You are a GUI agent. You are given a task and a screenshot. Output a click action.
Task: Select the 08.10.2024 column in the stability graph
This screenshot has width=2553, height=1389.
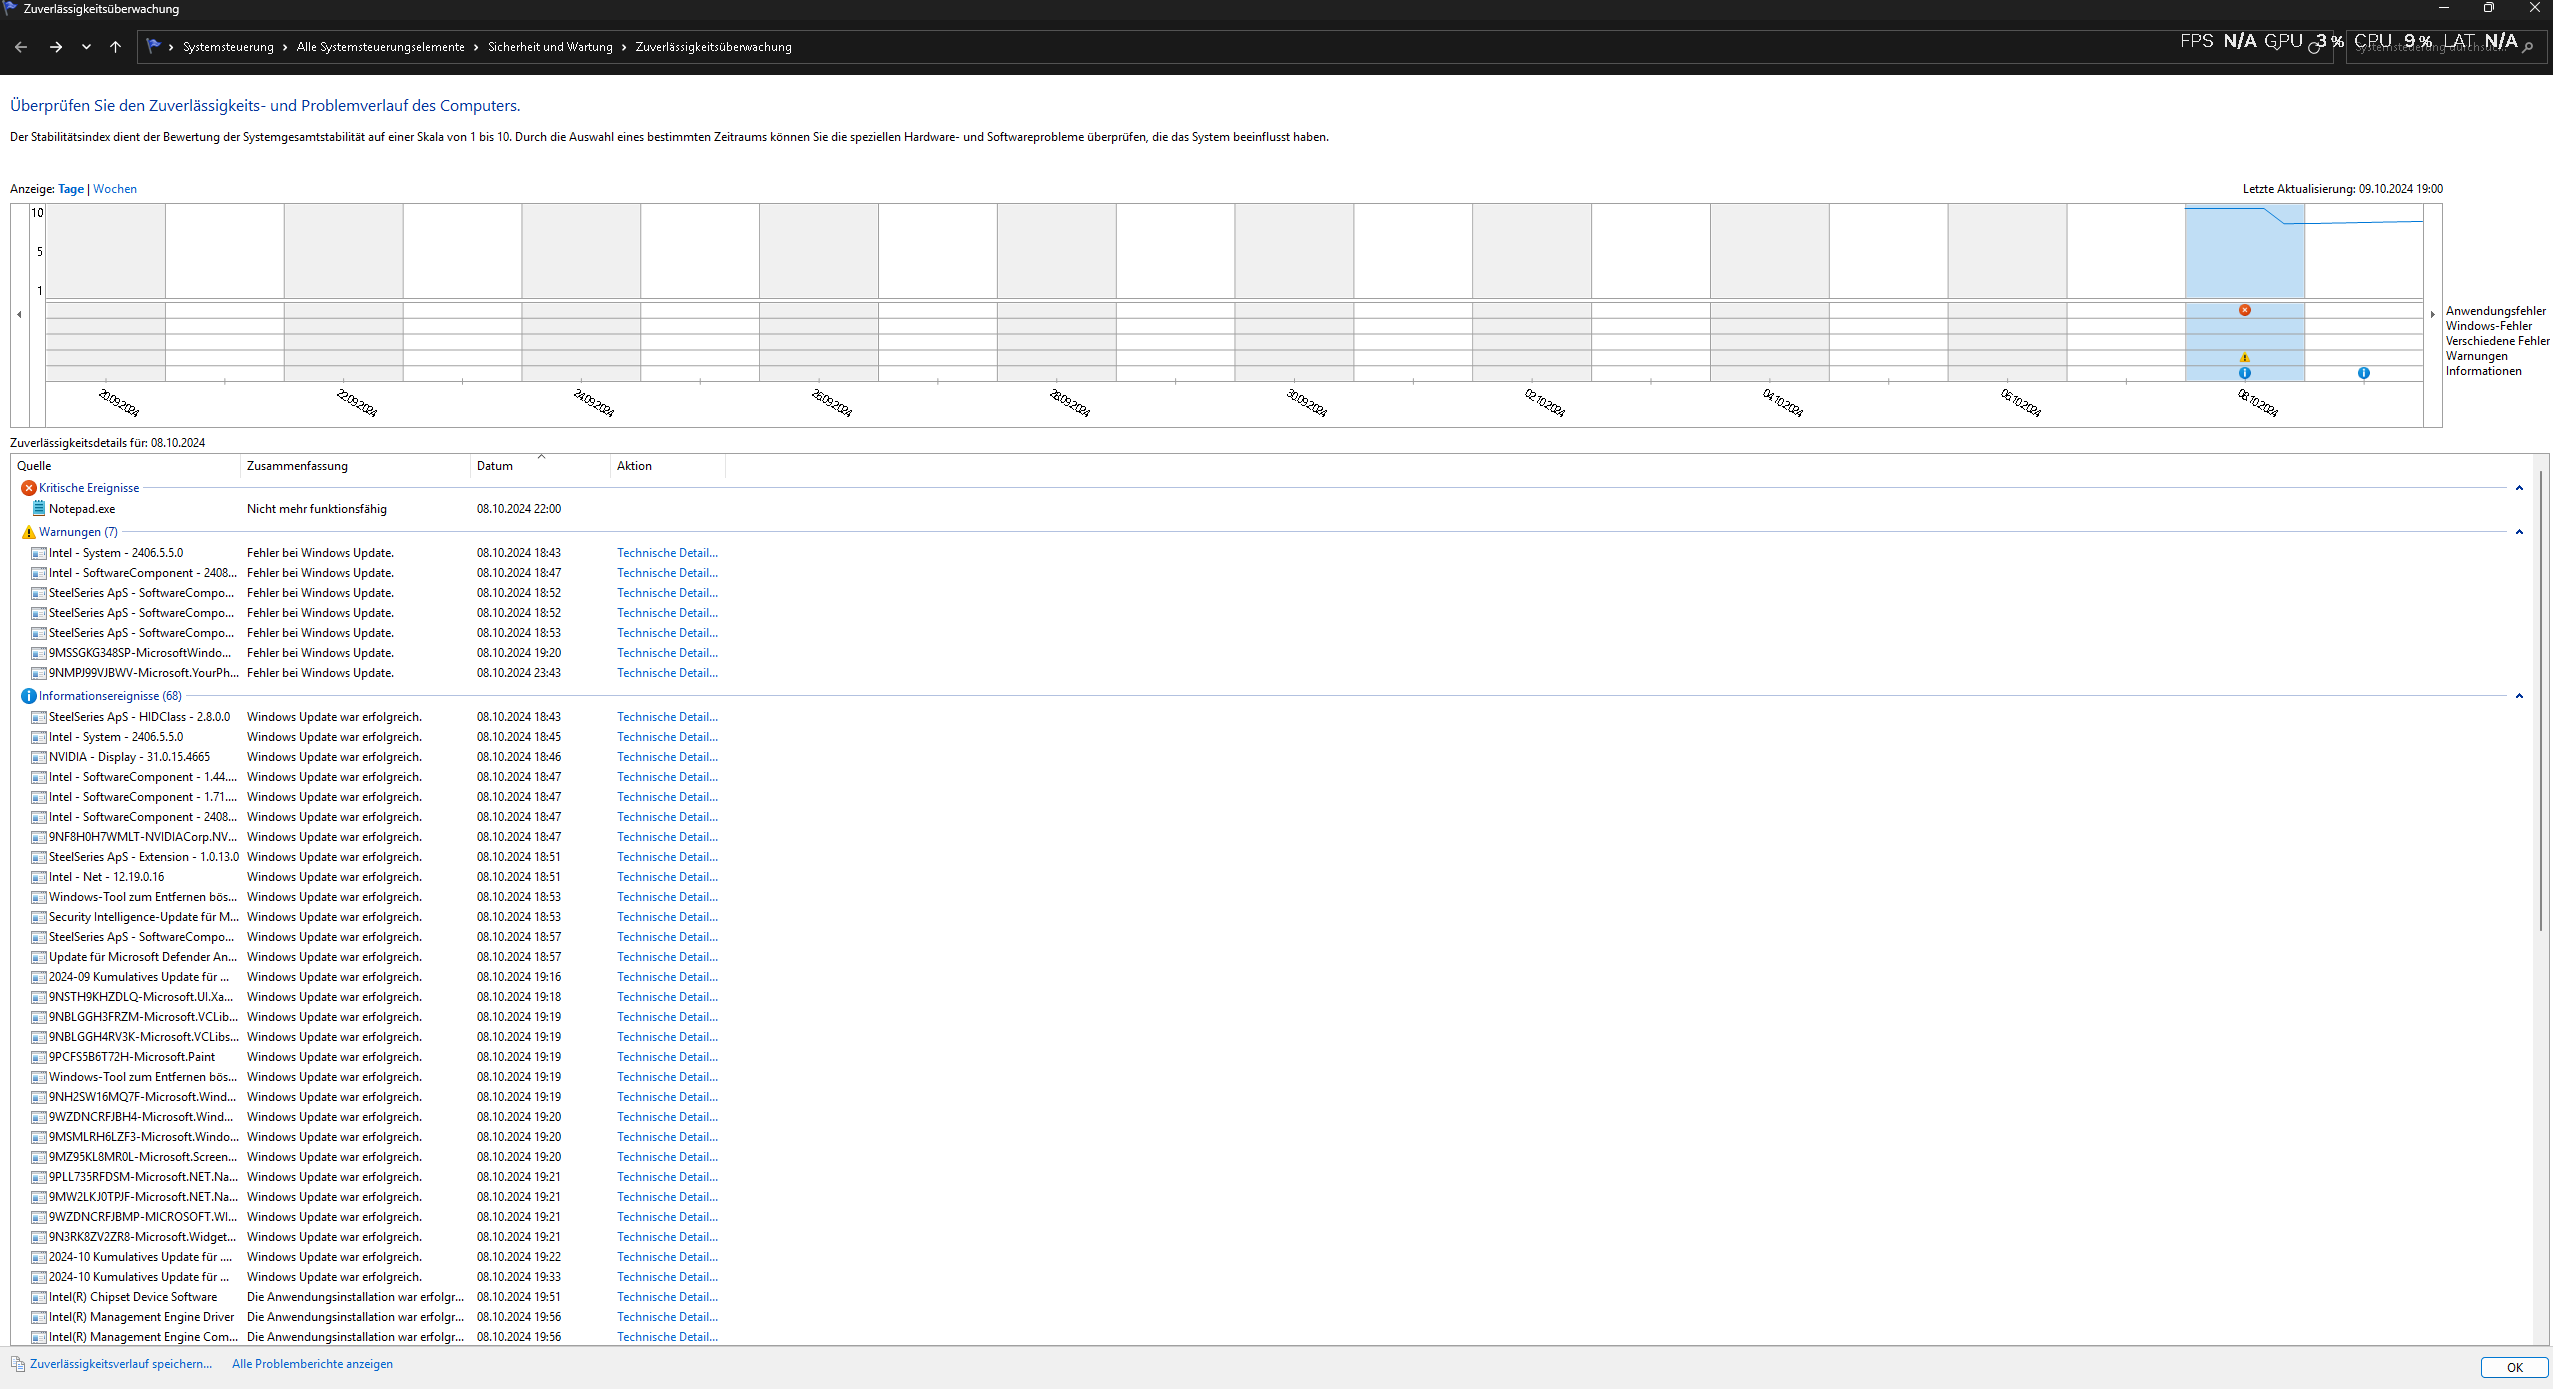(x=2245, y=251)
